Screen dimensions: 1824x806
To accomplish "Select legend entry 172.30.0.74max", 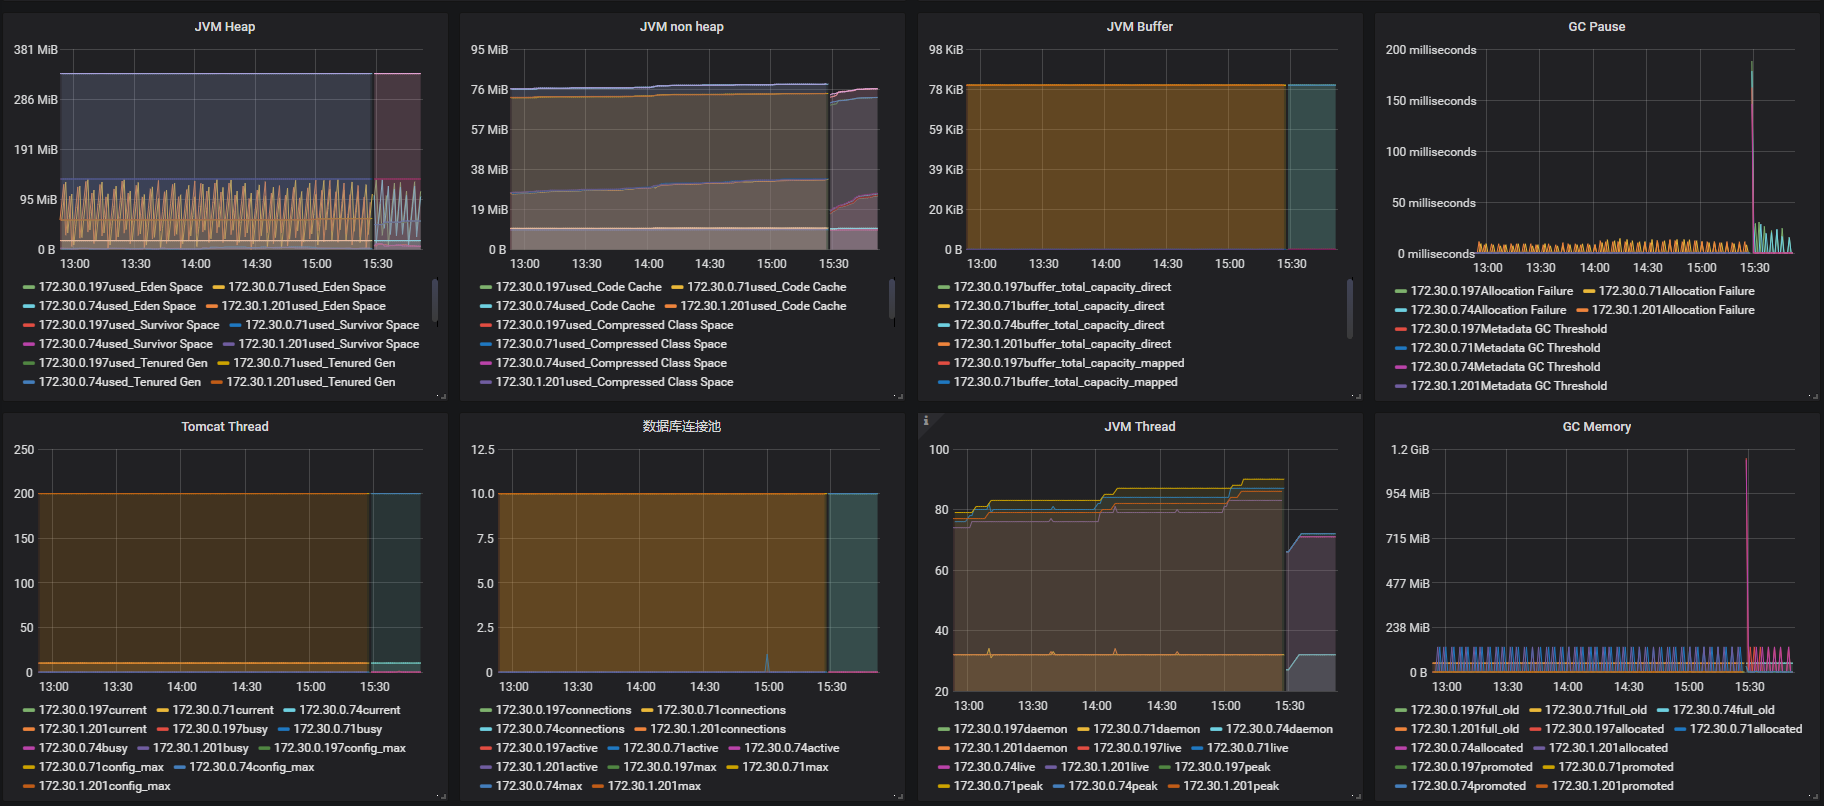I will tap(539, 786).
